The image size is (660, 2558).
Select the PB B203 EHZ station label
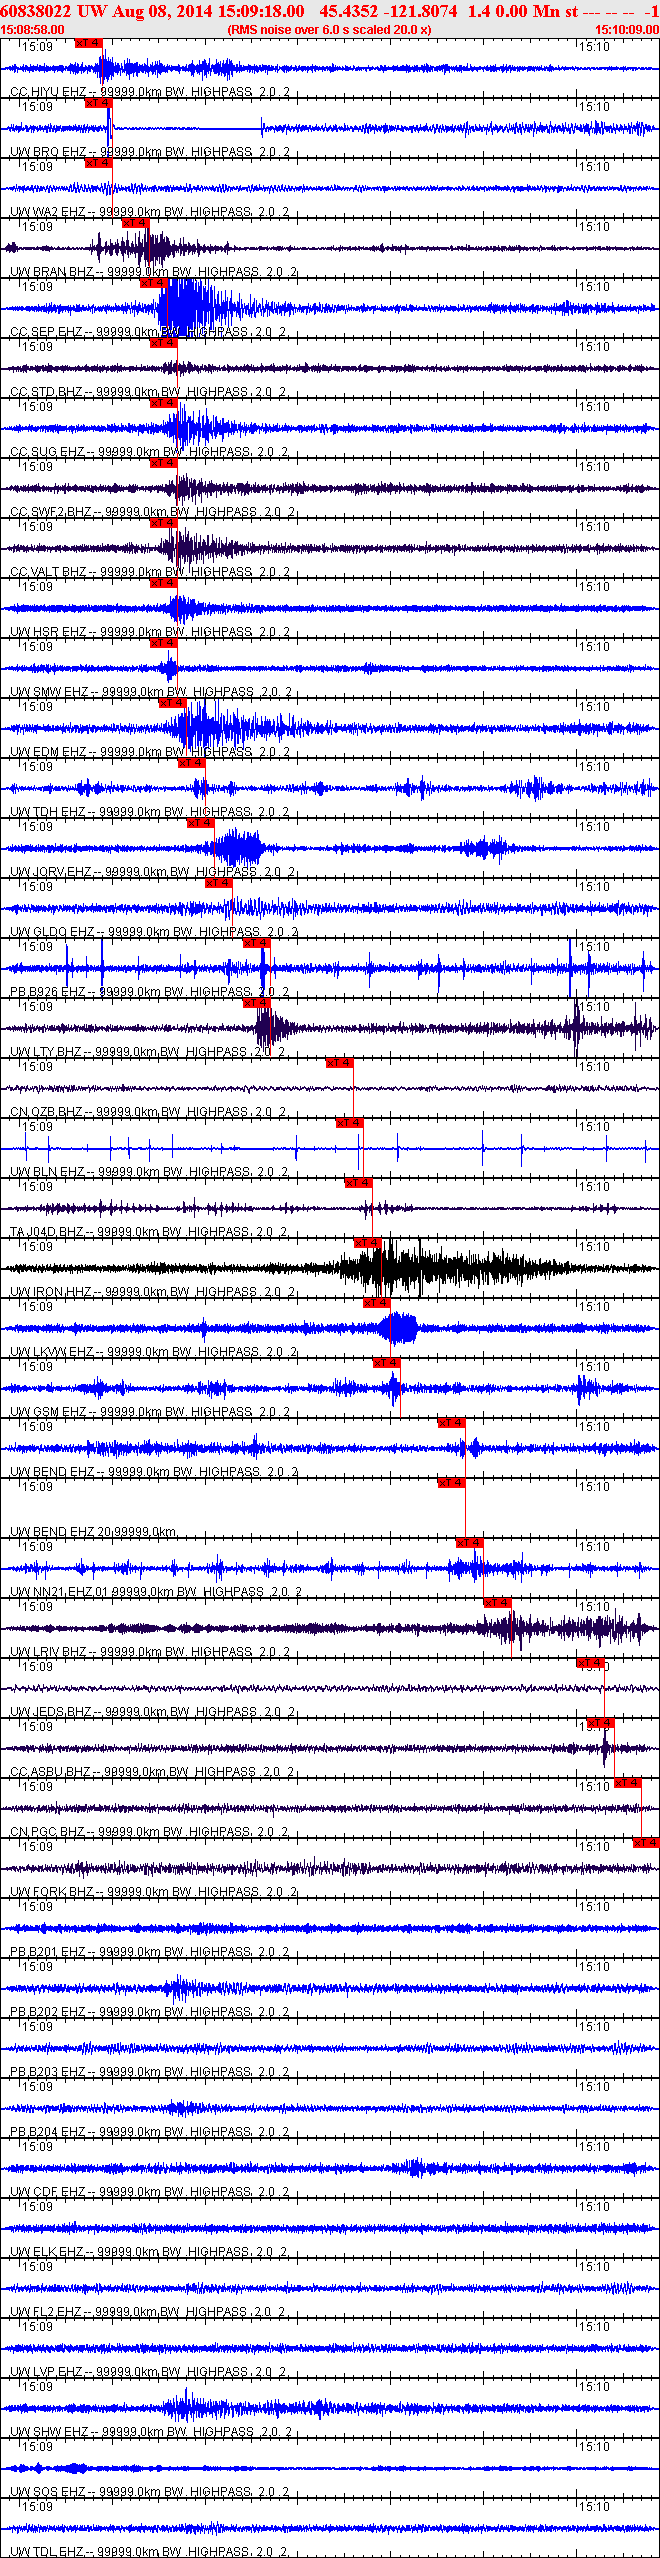click(150, 2072)
